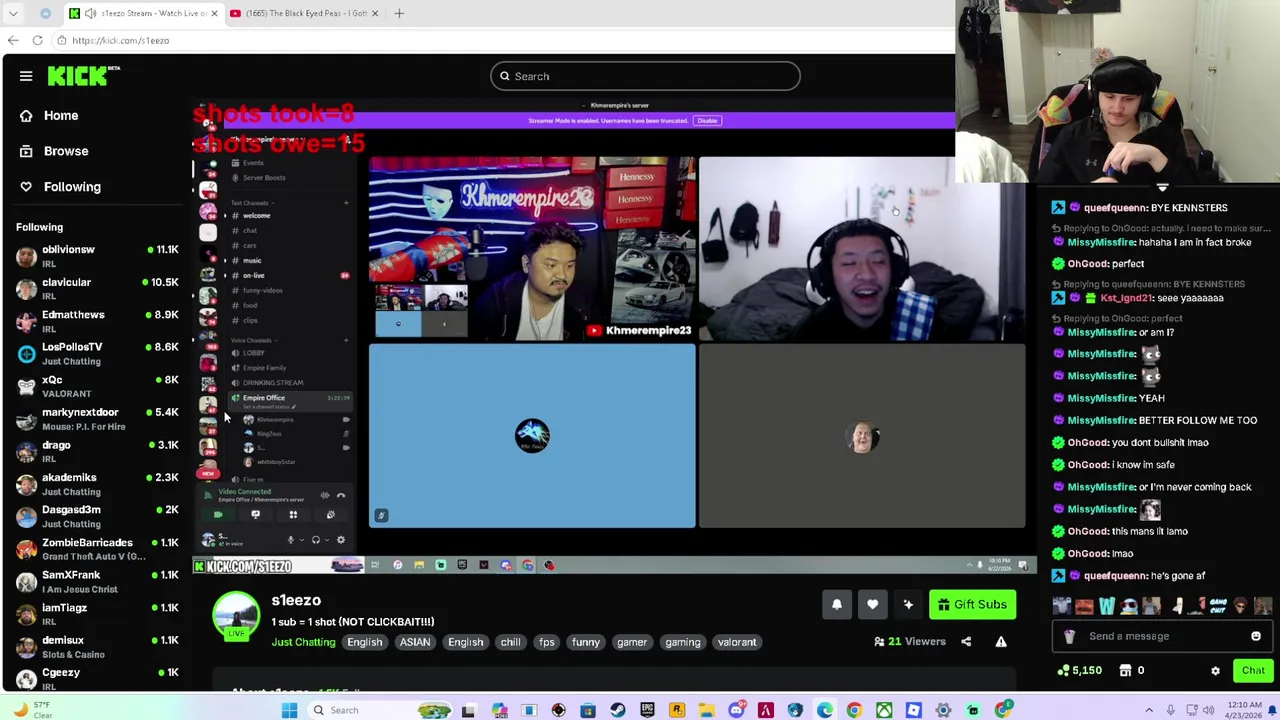Screen dimensions: 1280x720
Task: Close the Black Eyed Peas tab
Action: [x=375, y=13]
